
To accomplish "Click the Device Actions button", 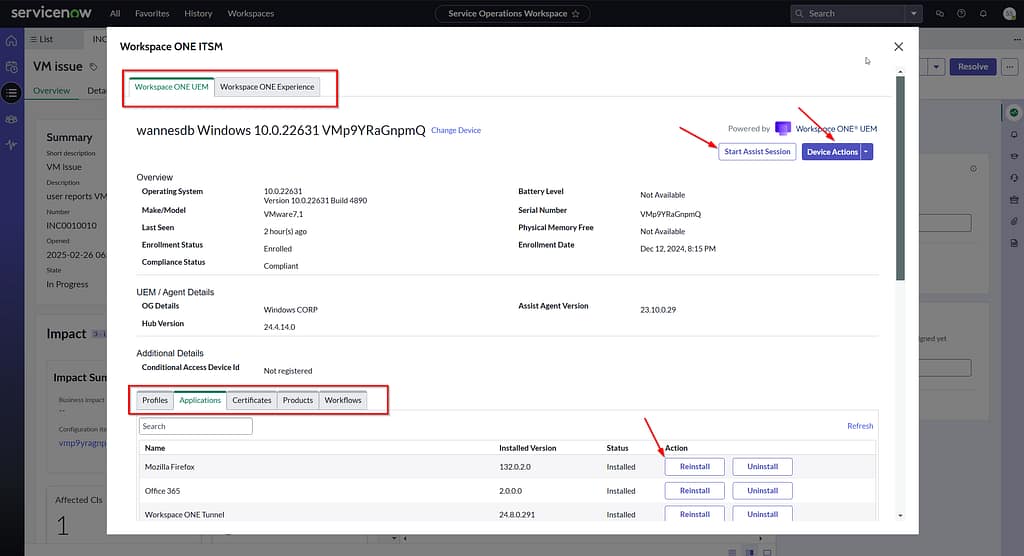I will coord(831,152).
